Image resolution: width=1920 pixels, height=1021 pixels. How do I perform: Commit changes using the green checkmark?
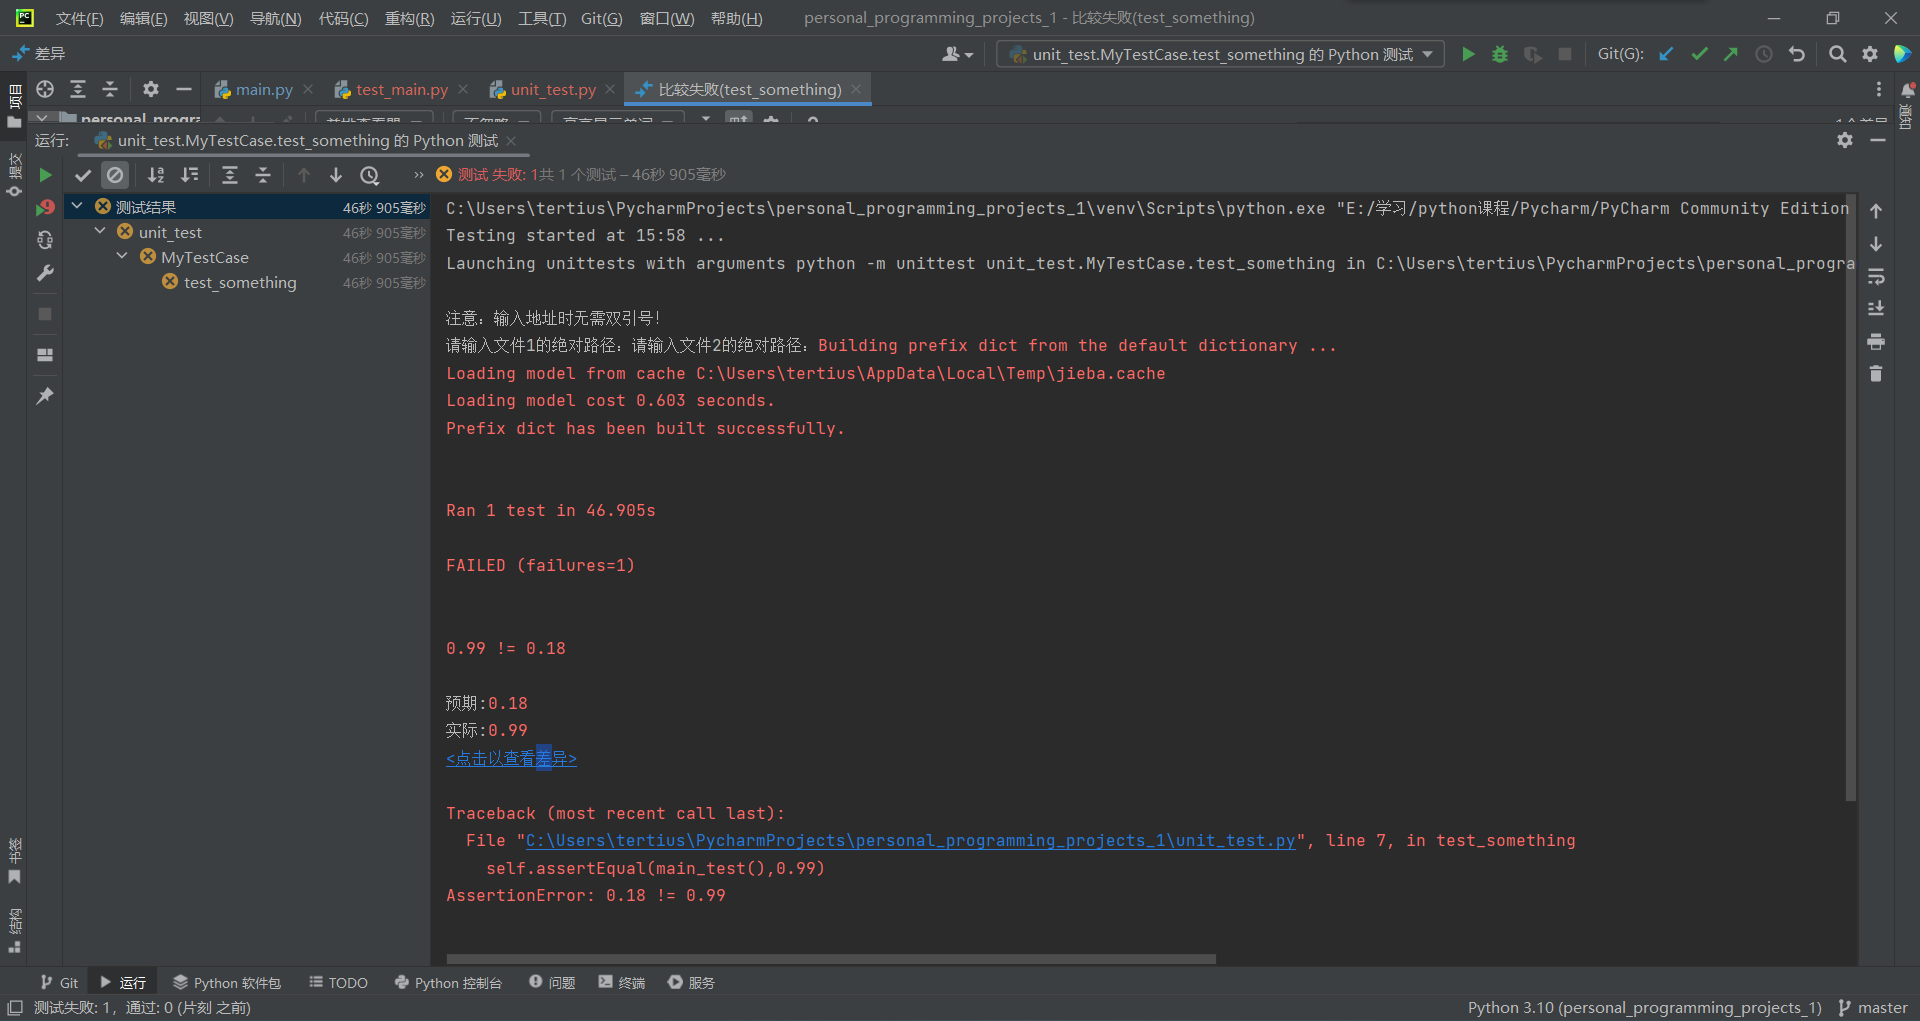coord(1699,54)
